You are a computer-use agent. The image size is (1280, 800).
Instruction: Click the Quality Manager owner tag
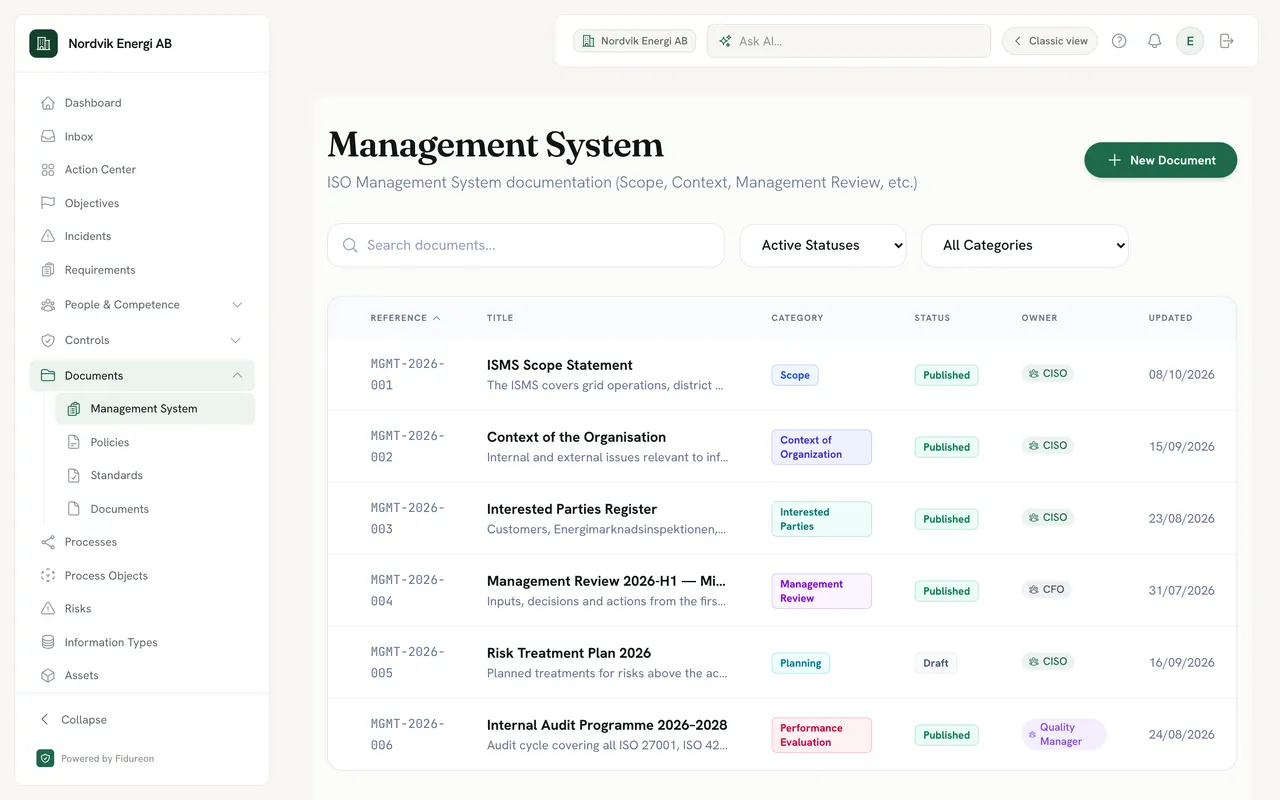coord(1064,735)
